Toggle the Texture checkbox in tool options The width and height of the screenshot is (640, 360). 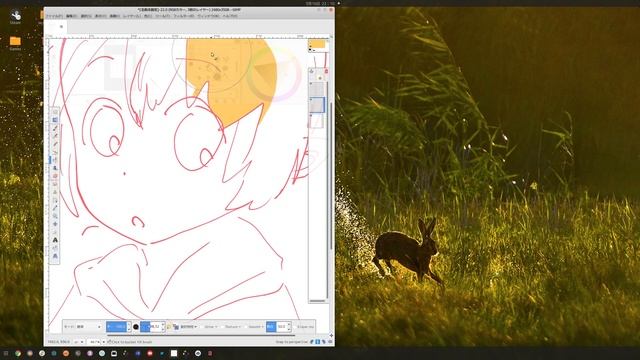click(223, 327)
